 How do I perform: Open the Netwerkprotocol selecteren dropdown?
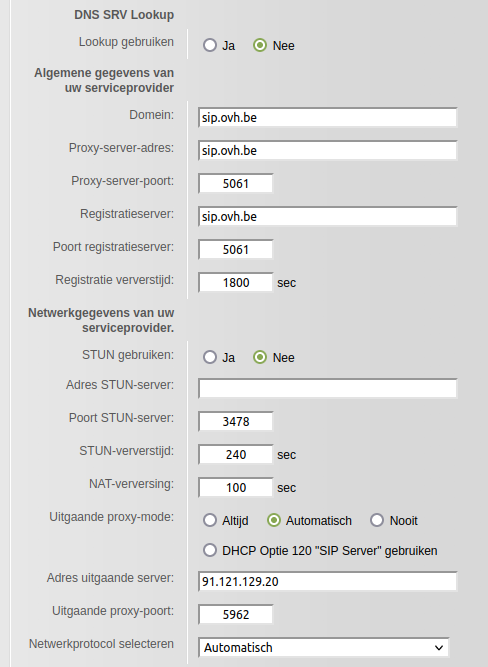(324, 647)
